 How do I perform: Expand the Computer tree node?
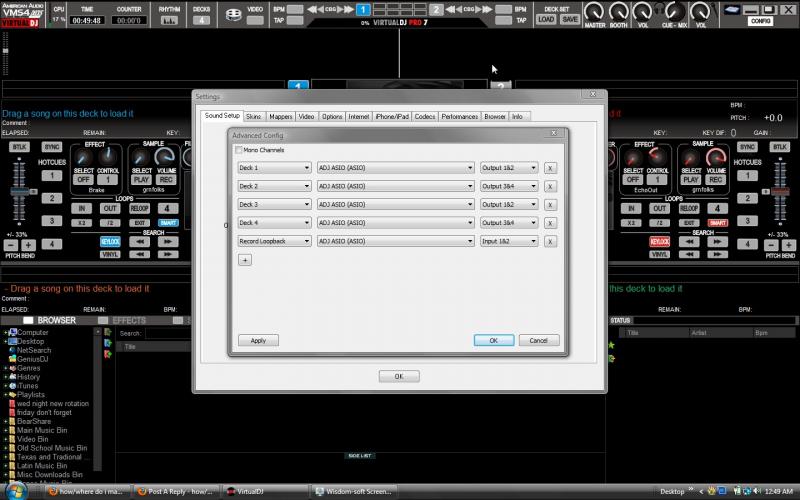(x=6, y=333)
